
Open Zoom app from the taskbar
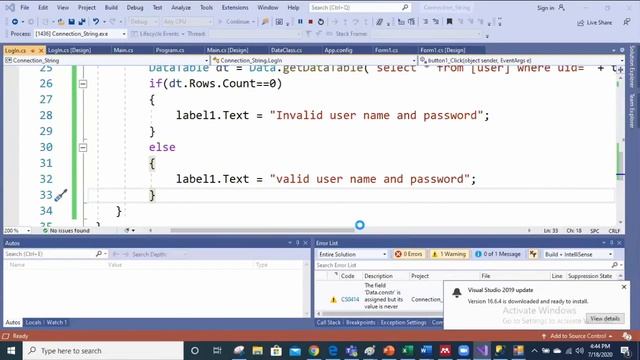tap(463, 351)
